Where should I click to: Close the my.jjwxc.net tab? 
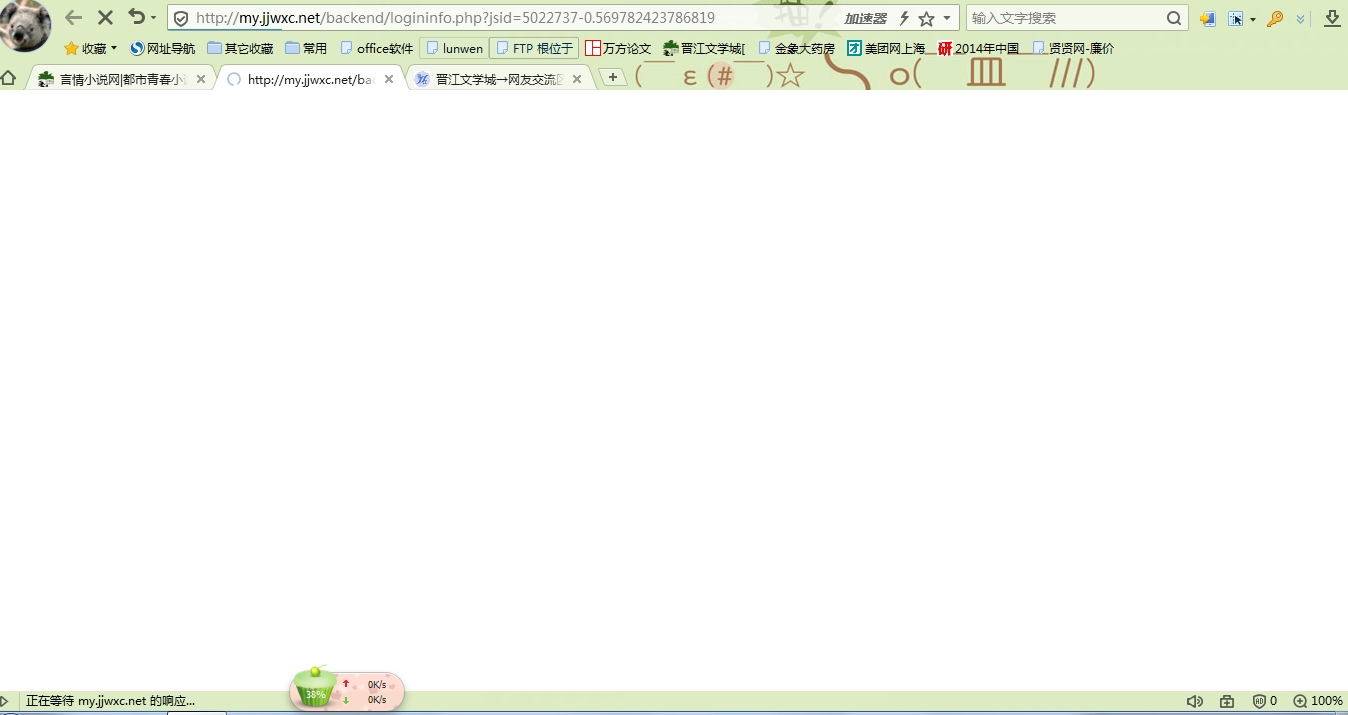click(x=389, y=79)
